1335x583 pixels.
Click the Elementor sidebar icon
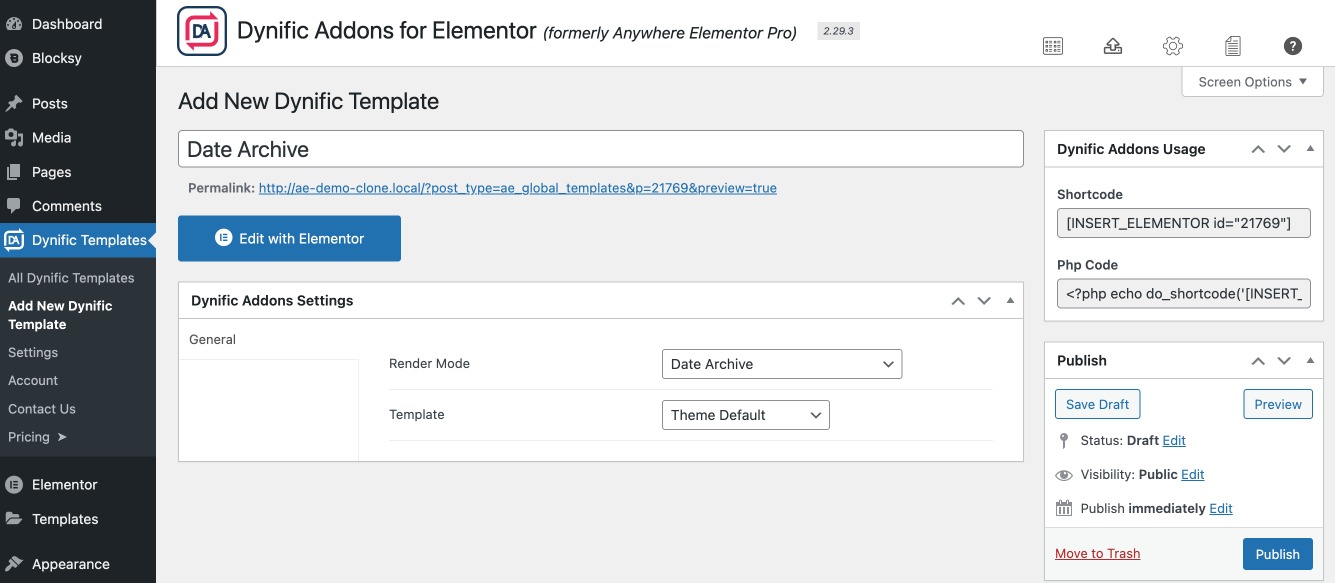pos(14,485)
